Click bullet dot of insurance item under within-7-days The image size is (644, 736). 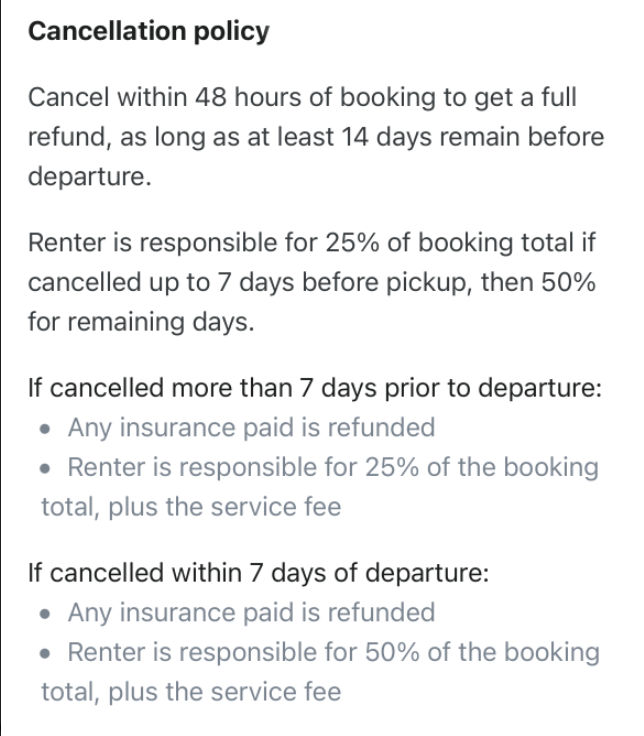(47, 613)
